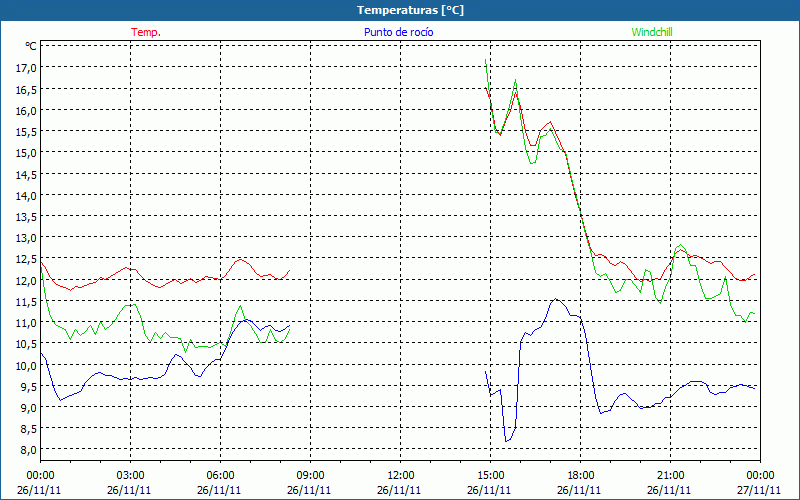
Task: Click the 27/11/11 date label
Action: pyautogui.click(x=760, y=491)
